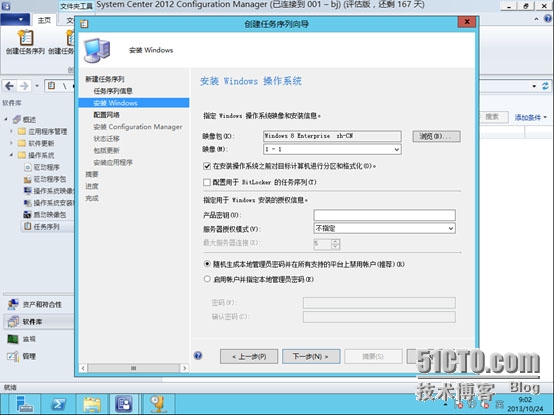This screenshot has height=415, width=554.
Task: Open the 添加条件 dropdown
Action: coord(530,117)
